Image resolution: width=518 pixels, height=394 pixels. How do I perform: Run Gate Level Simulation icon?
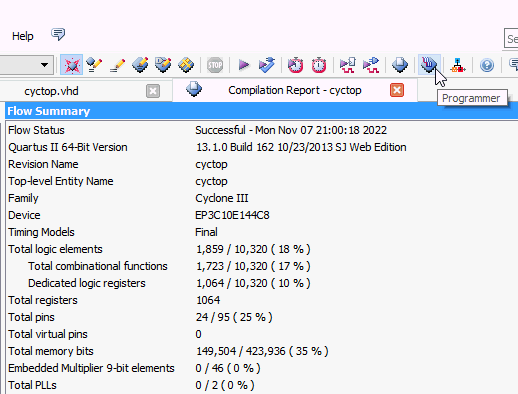[x=371, y=65]
